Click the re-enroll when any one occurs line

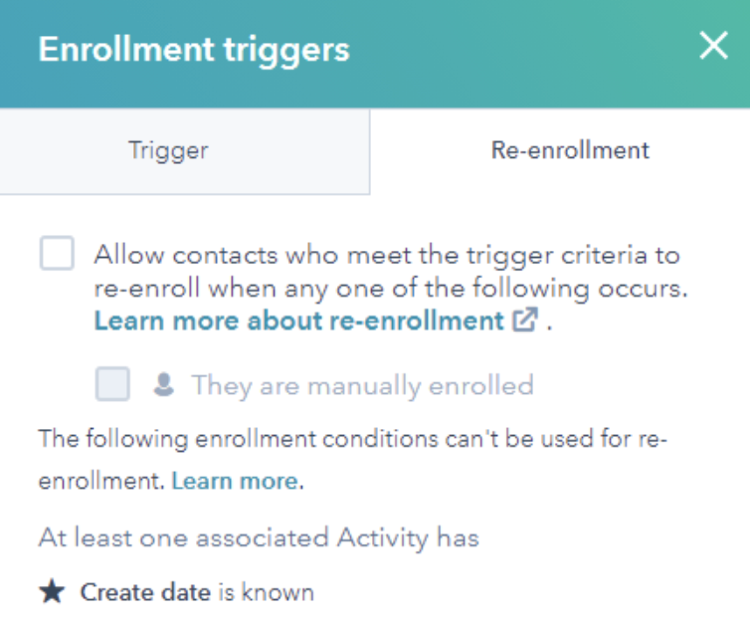tap(392, 288)
